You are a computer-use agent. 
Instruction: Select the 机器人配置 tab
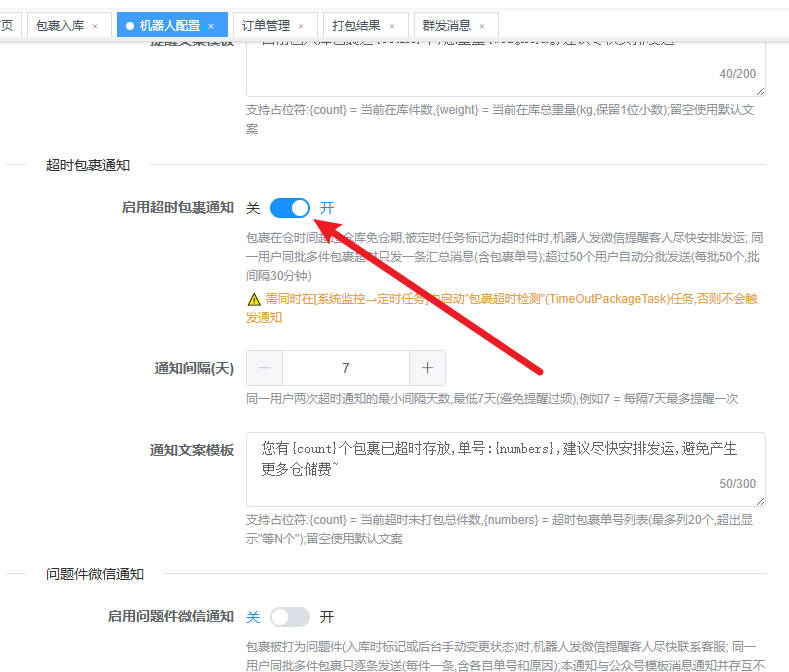170,25
